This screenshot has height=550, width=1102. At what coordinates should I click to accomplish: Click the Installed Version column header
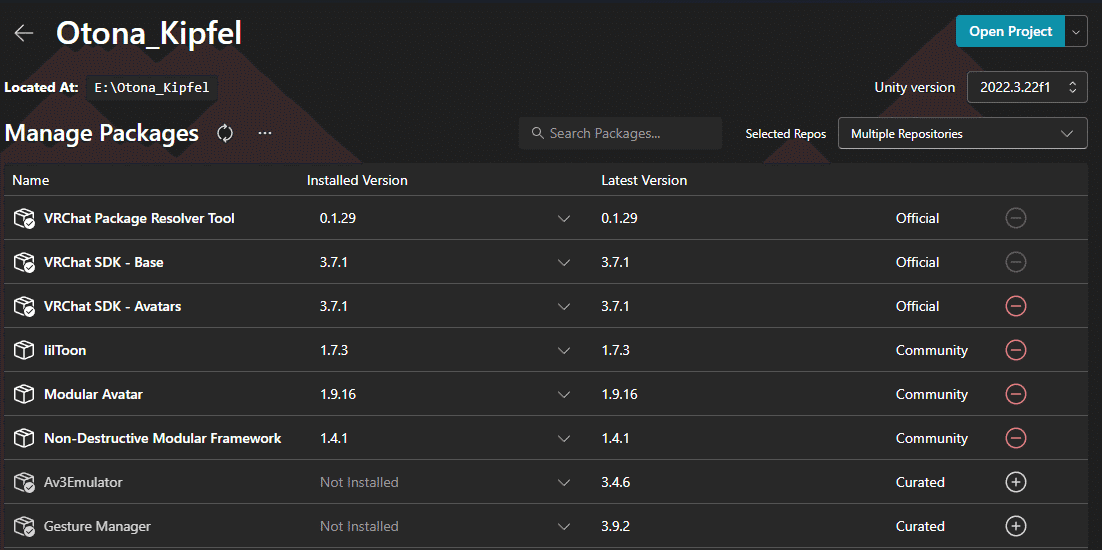[x=357, y=180]
